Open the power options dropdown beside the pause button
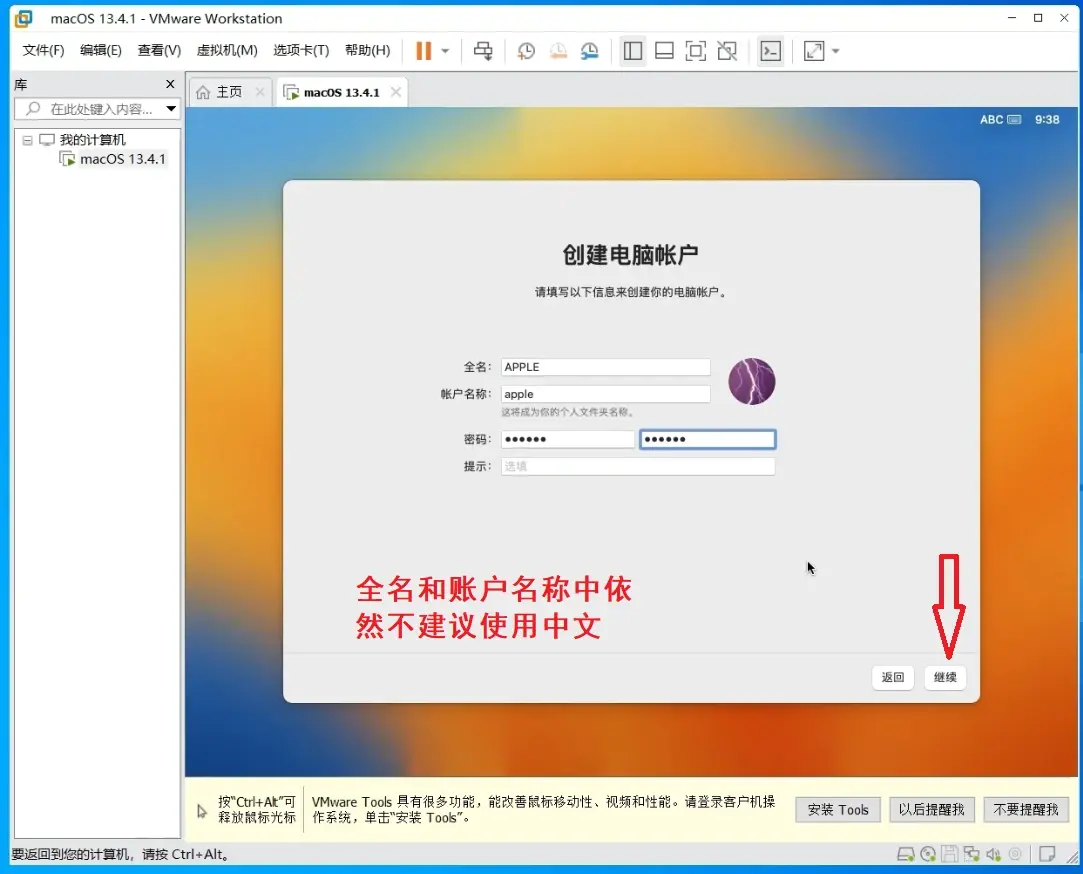Screen dimensions: 1083x874 click(445, 50)
